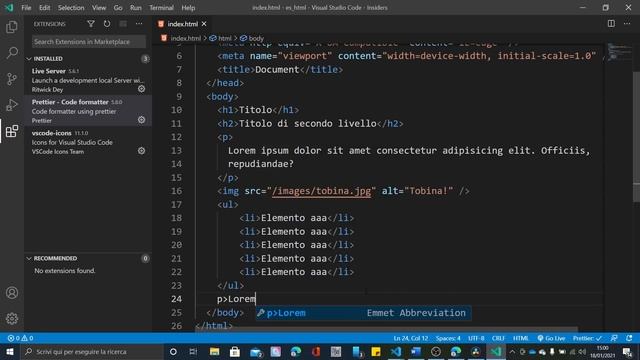640x360 pixels.
Task: Open editor more actions ellipsis
Action: click(627, 24)
